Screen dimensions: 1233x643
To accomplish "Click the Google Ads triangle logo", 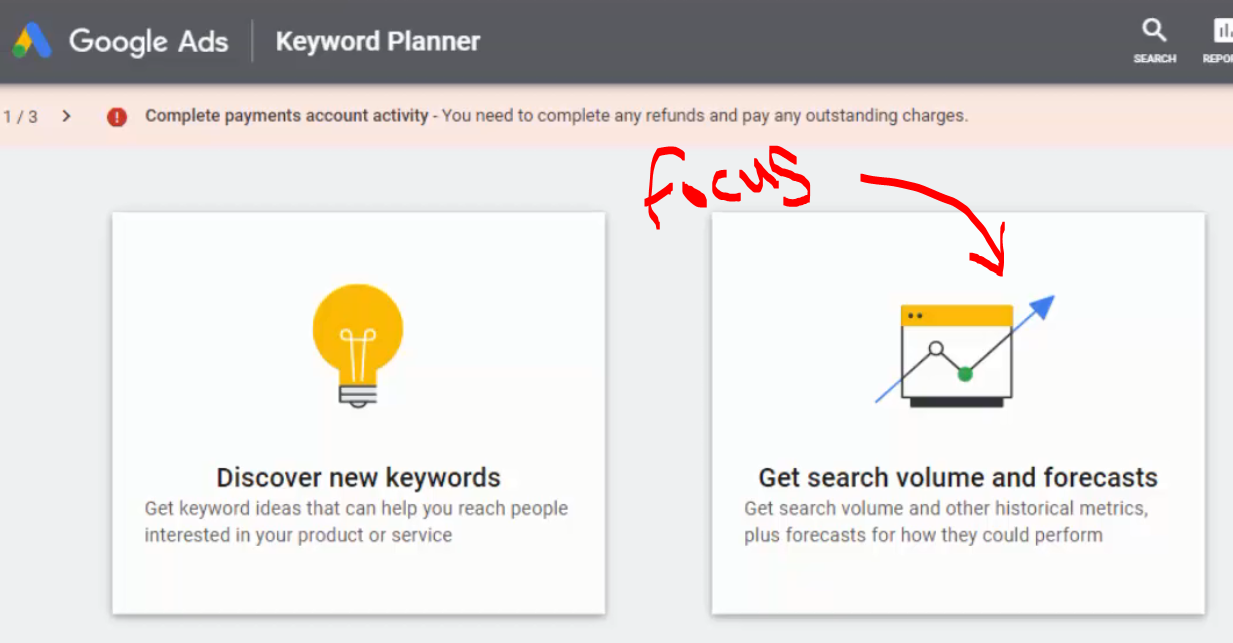I will pyautogui.click(x=32, y=41).
